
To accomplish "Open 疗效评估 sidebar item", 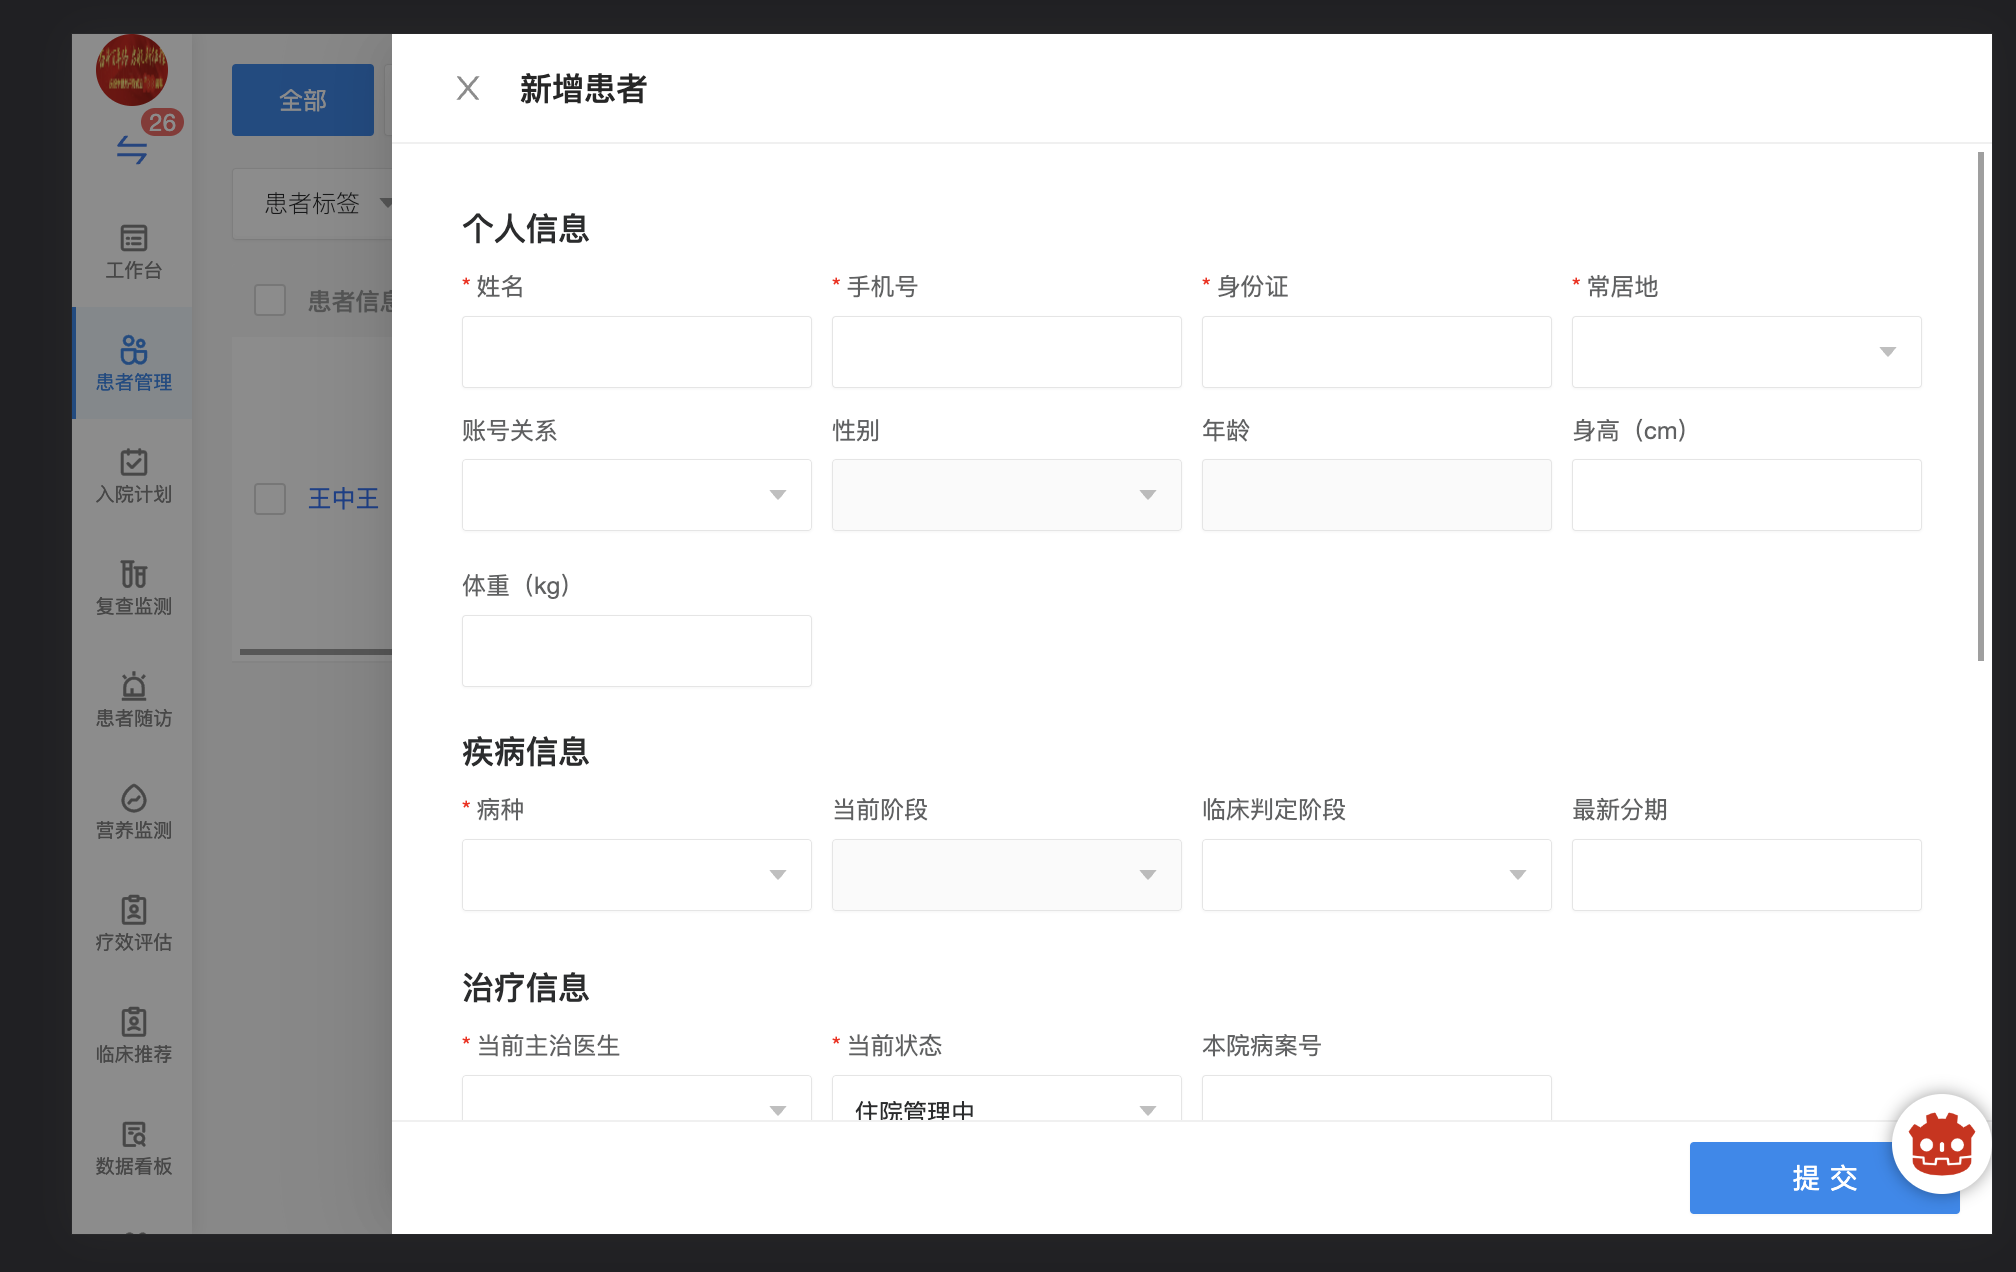I will click(133, 924).
